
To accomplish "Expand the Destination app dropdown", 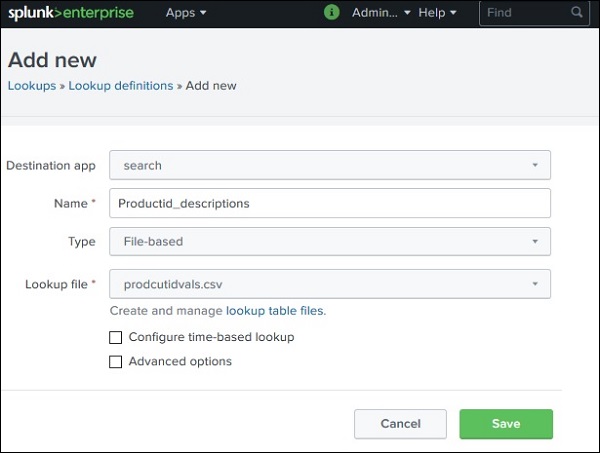I will click(x=330, y=165).
